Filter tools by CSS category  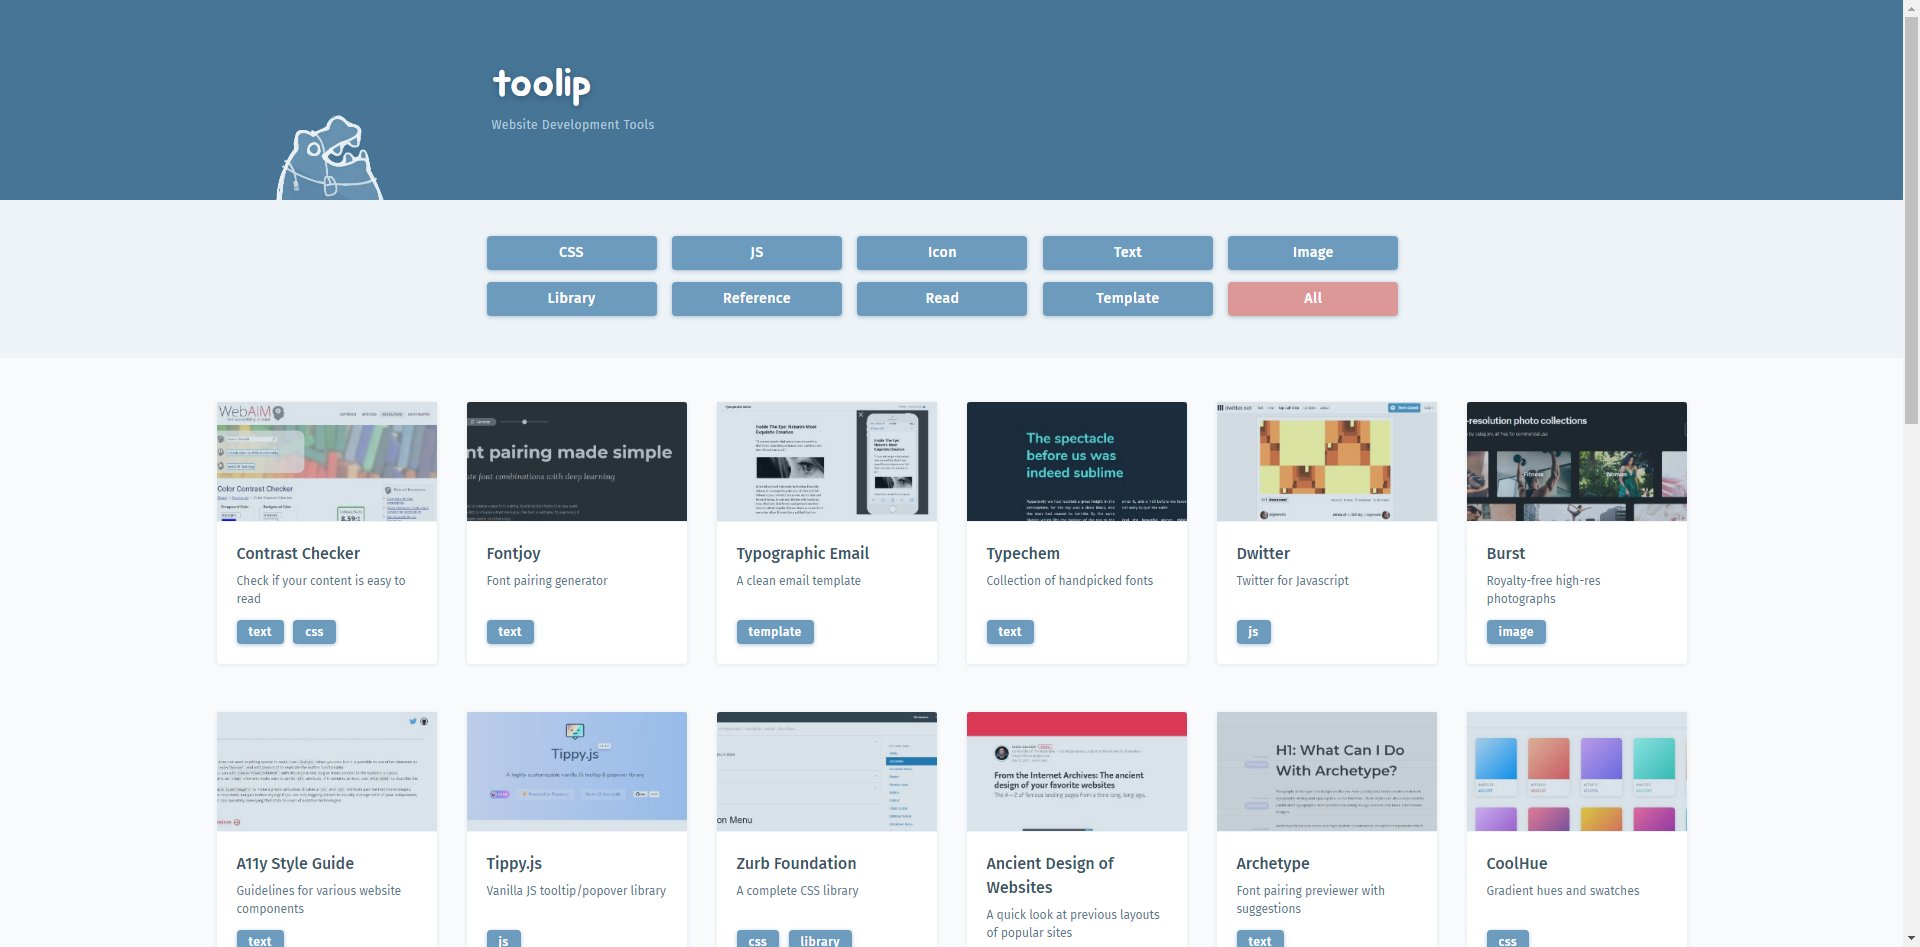pos(571,253)
